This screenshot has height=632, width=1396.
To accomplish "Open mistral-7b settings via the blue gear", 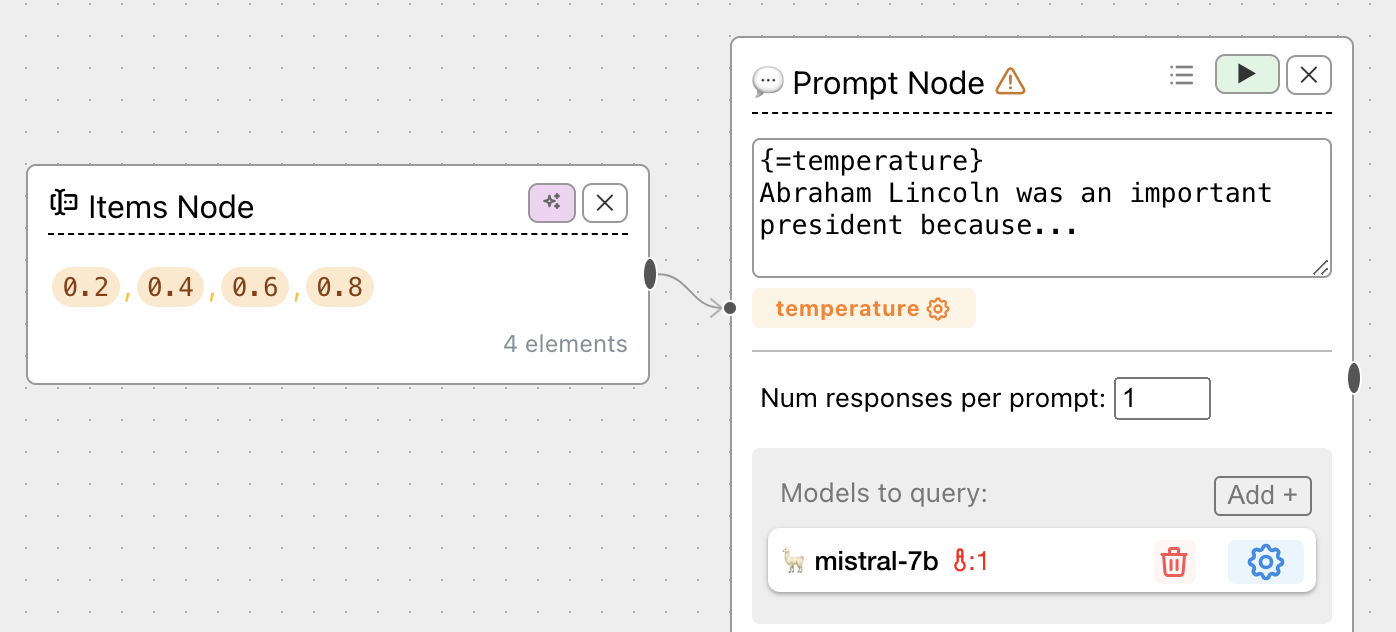I will (1265, 562).
